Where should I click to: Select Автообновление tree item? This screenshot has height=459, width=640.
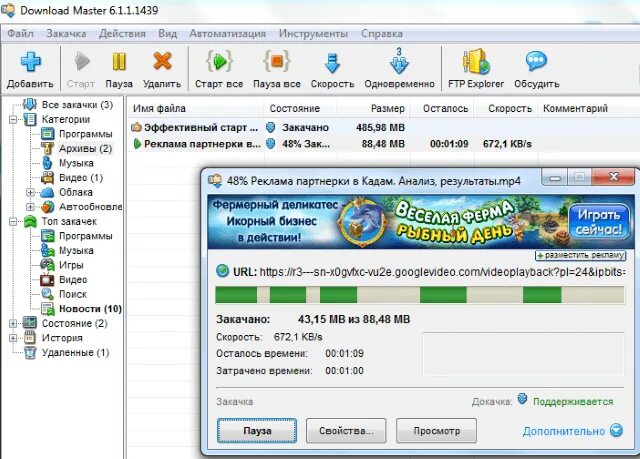pos(90,207)
